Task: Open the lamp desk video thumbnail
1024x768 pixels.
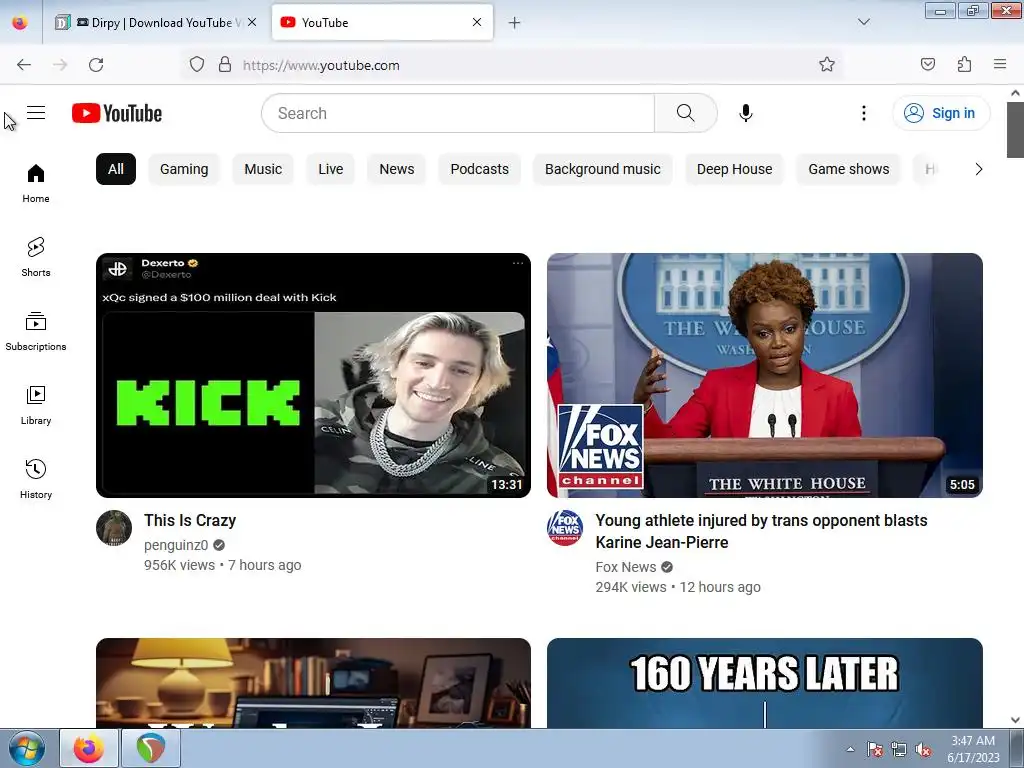Action: pos(313,683)
